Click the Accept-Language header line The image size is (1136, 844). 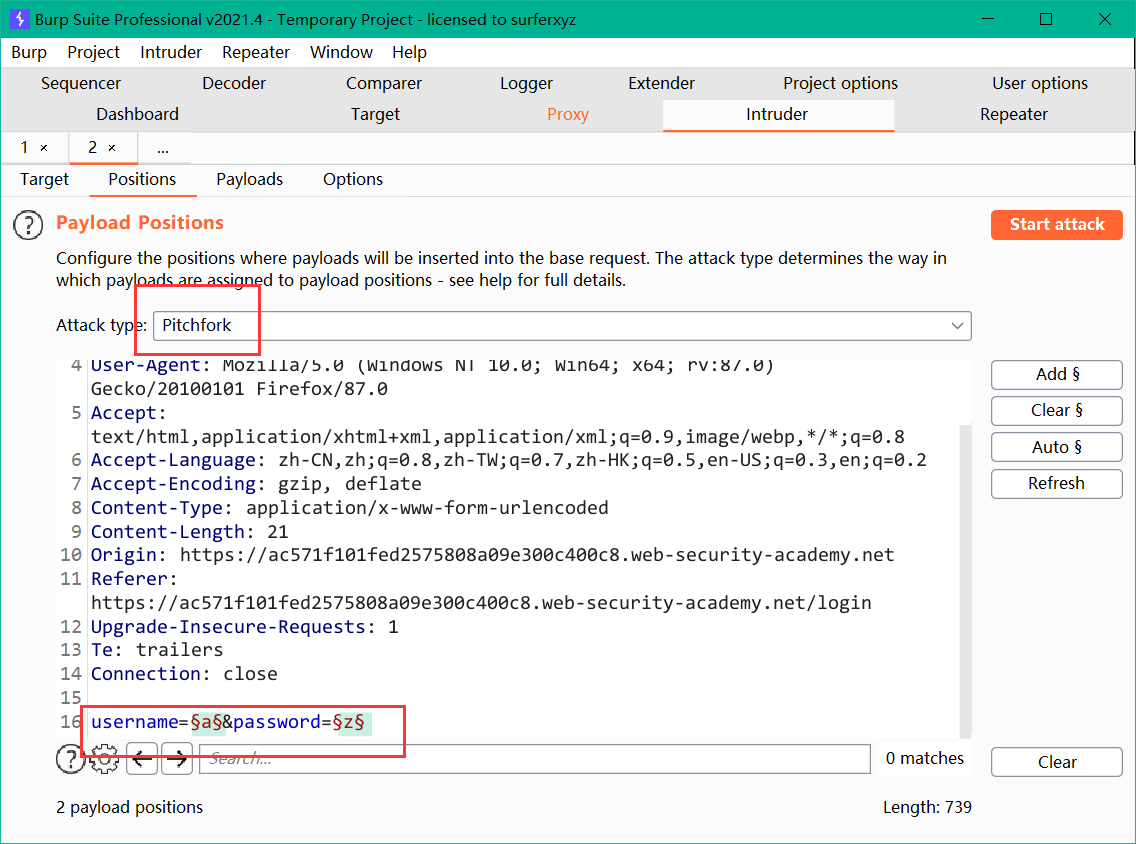[509, 460]
